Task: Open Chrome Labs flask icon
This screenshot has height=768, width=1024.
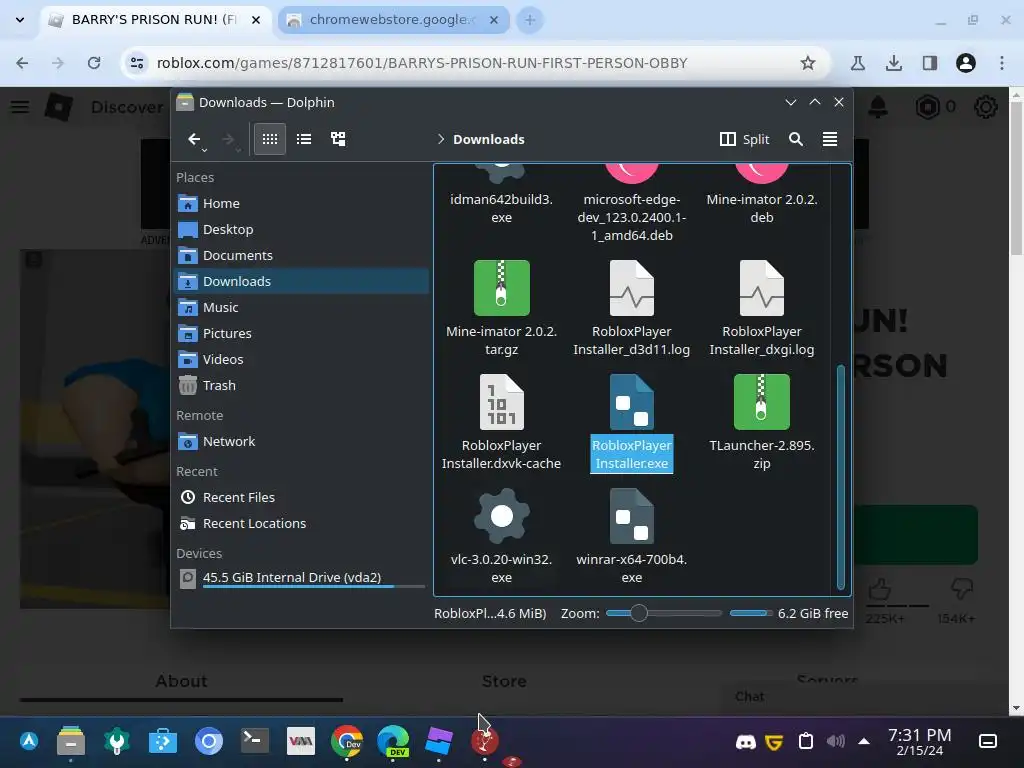Action: pyautogui.click(x=857, y=63)
